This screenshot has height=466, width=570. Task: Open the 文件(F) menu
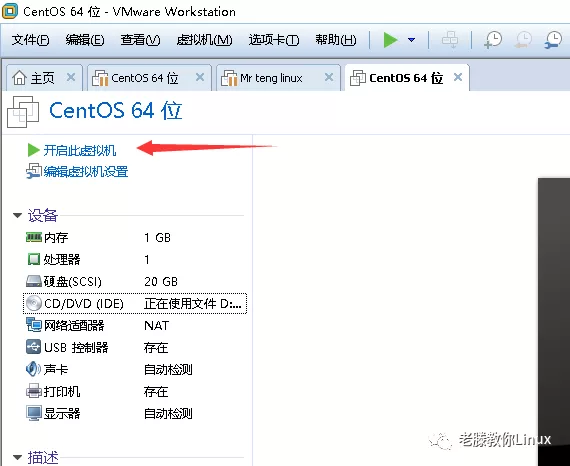[x=30, y=40]
